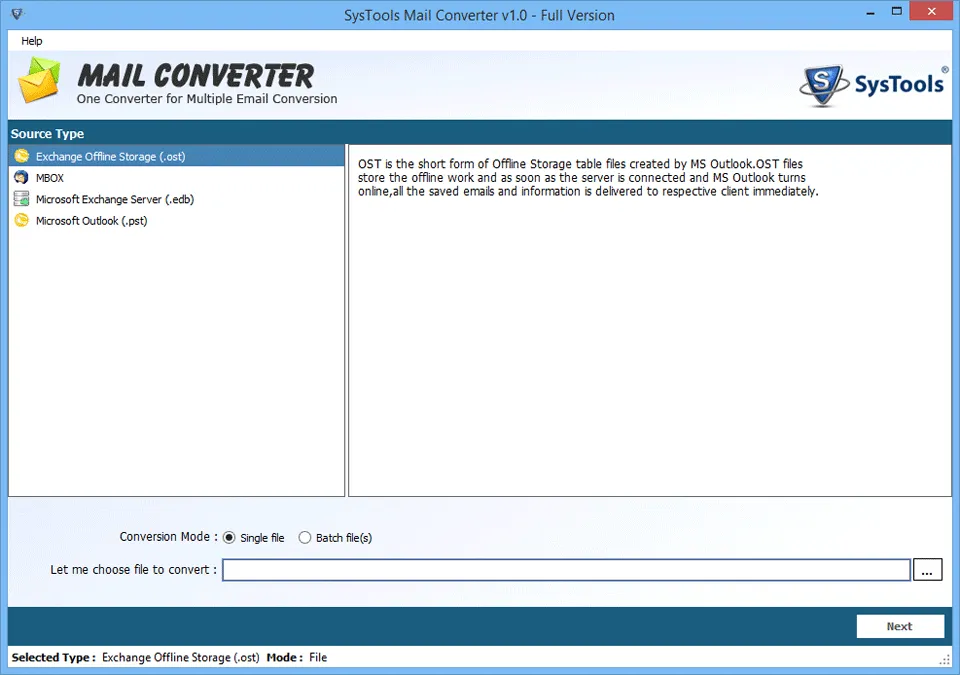Click Mode: File status bar entry
The height and width of the screenshot is (675, 960).
point(297,657)
